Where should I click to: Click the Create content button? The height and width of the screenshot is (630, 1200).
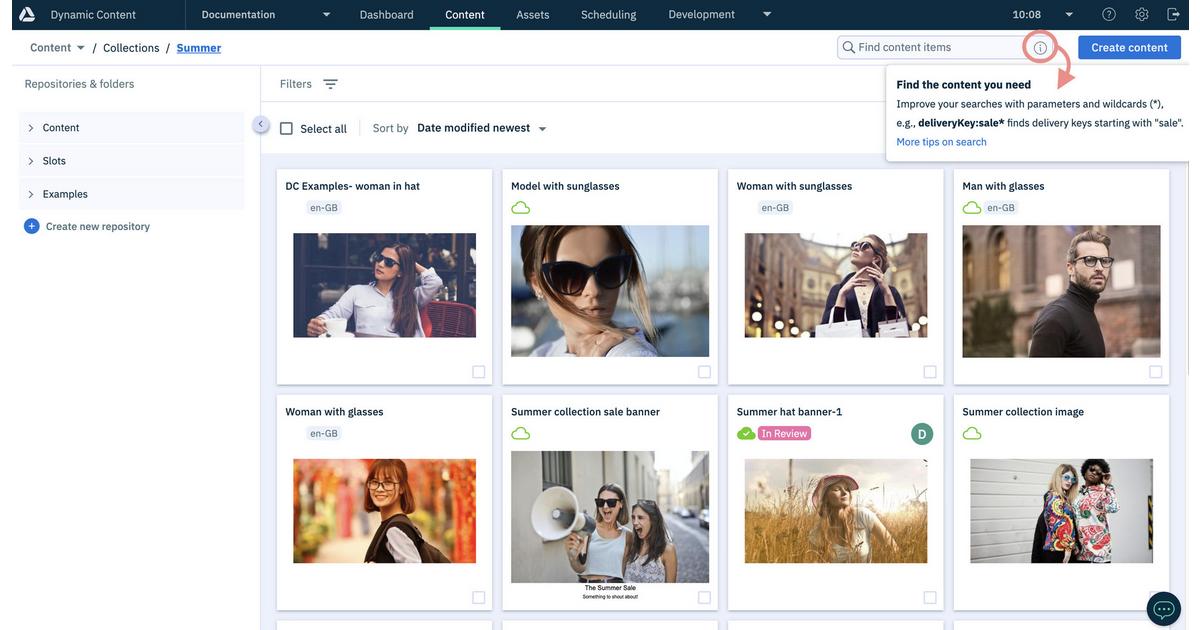click(1129, 47)
